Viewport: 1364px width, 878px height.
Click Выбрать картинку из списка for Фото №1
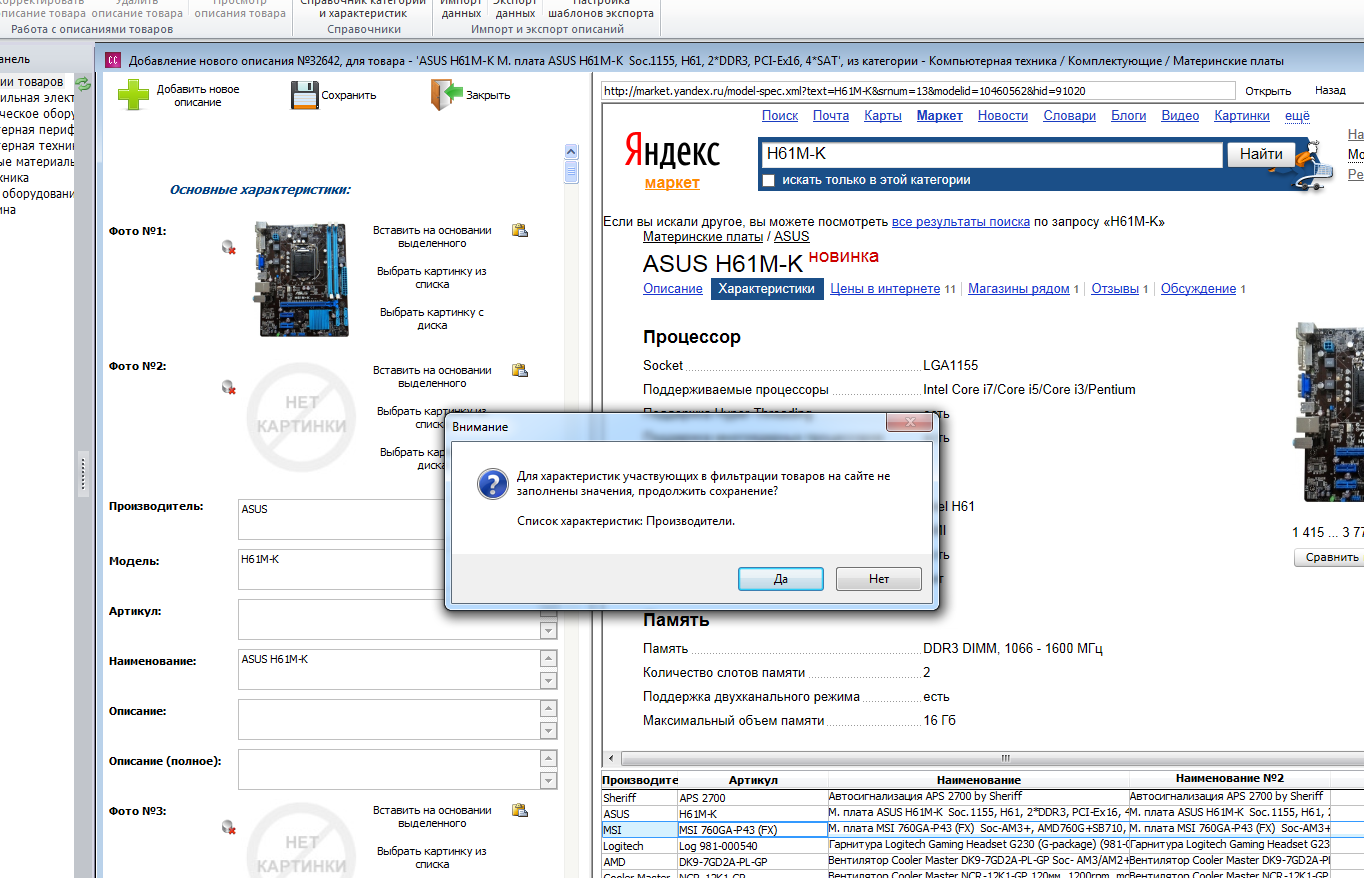[432, 277]
